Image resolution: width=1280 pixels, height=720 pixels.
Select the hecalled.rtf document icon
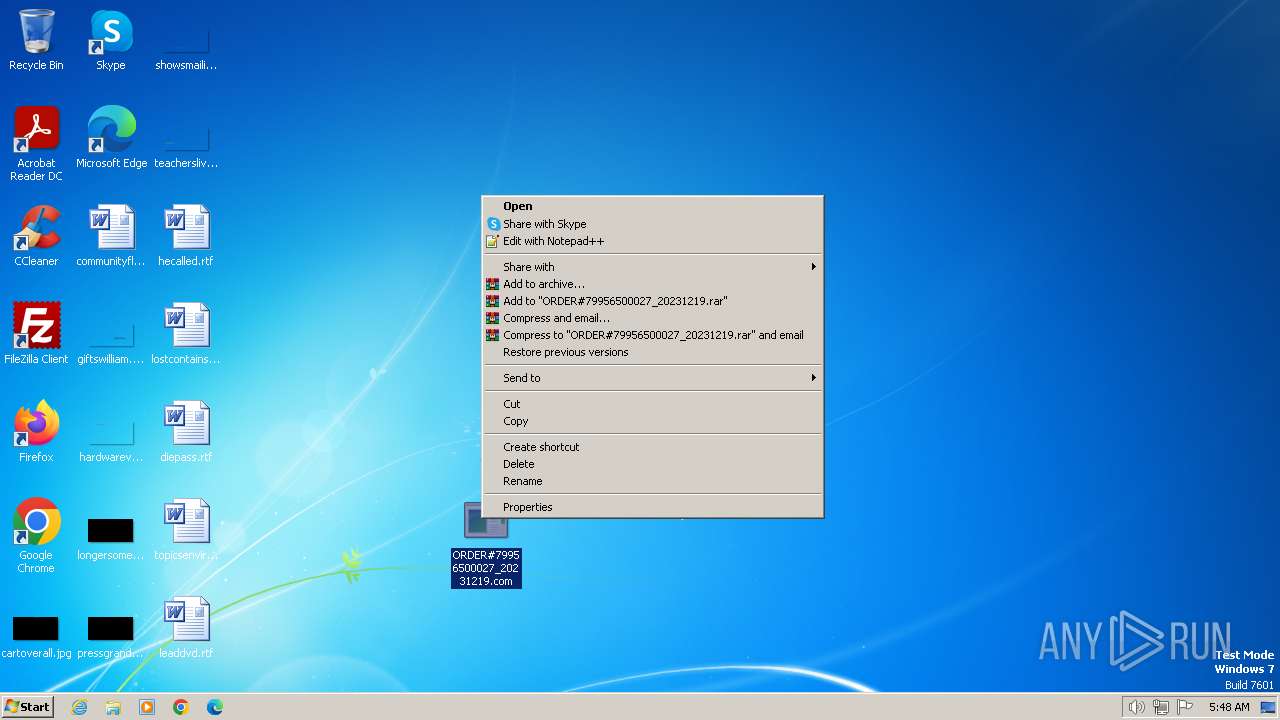click(186, 236)
